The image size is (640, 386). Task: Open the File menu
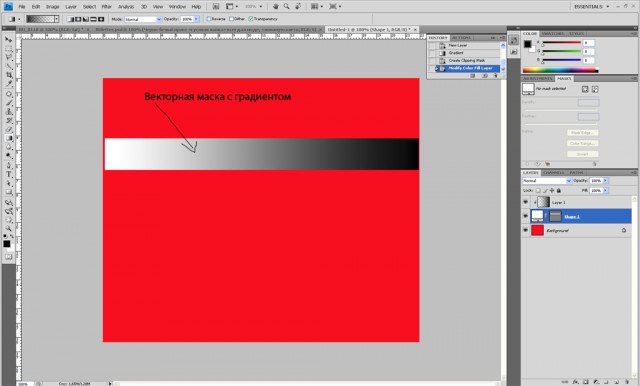(x=22, y=7)
